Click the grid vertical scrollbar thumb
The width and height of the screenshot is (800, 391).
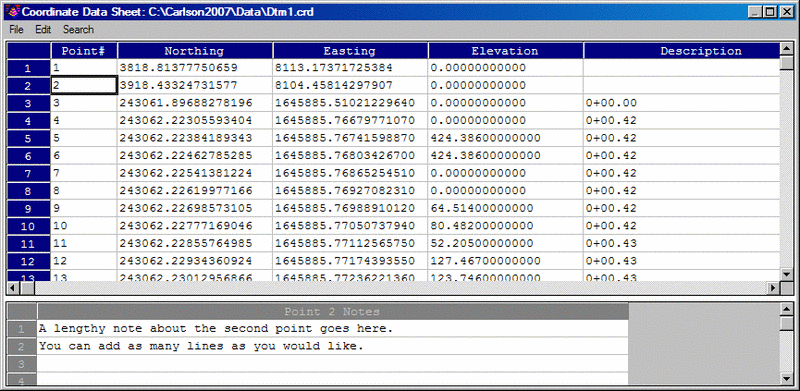787,63
